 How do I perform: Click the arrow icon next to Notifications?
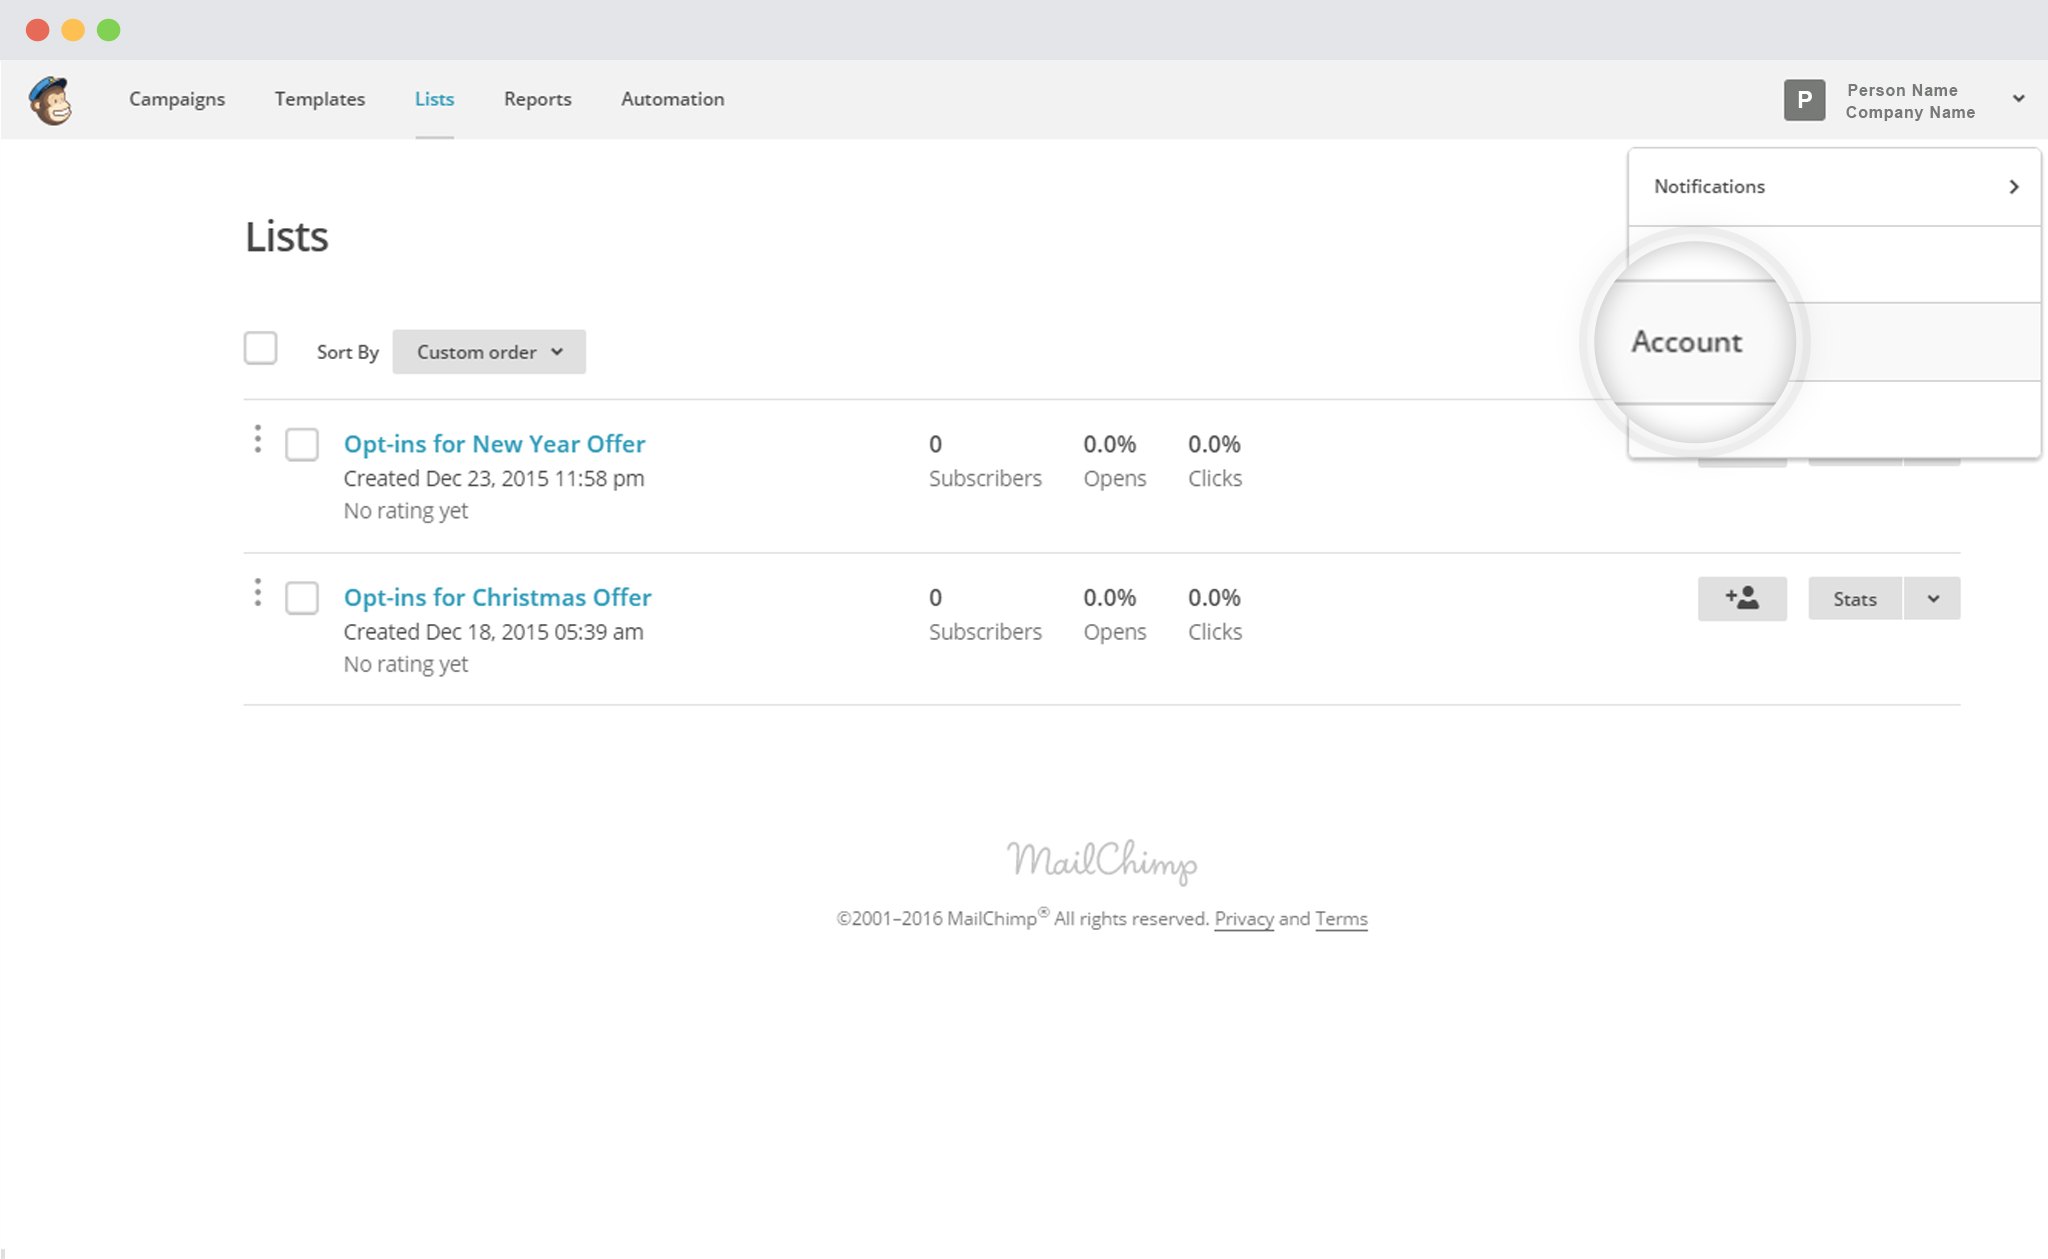[2013, 186]
